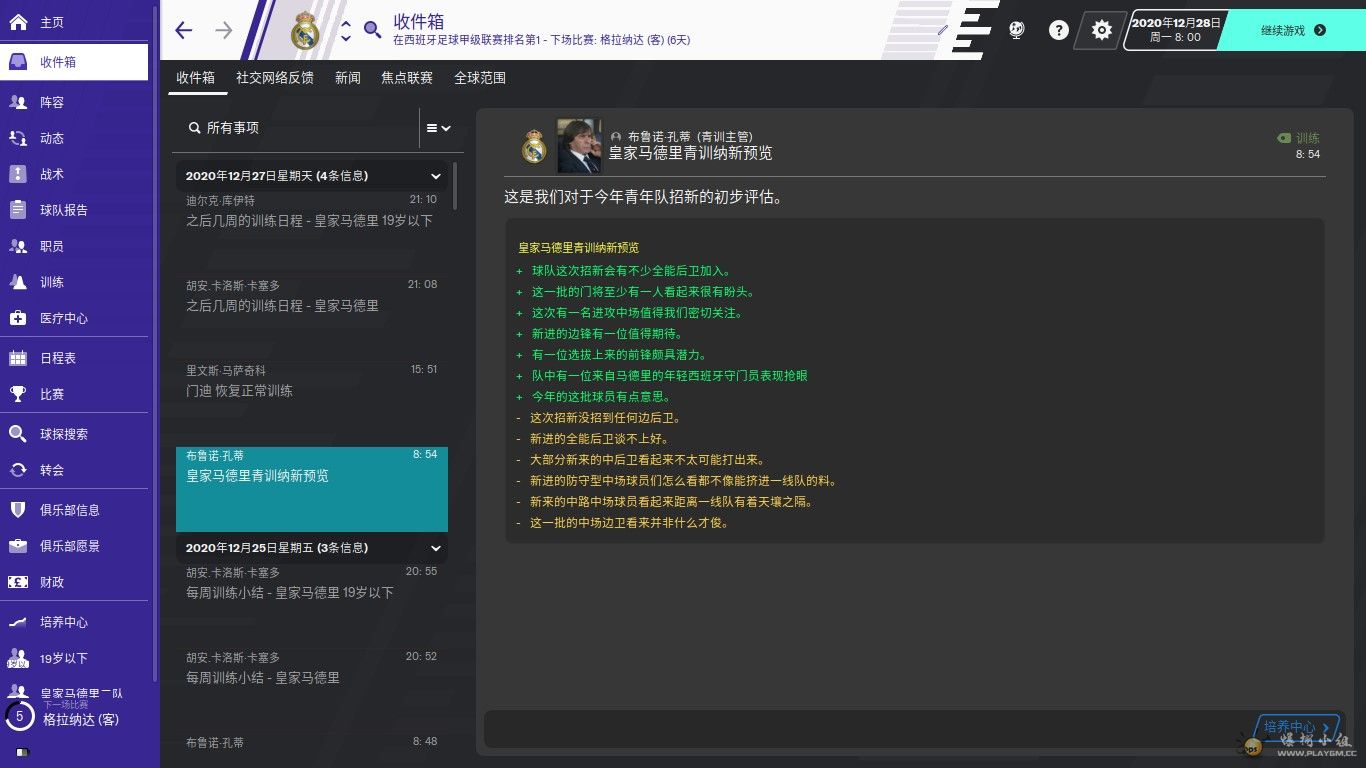Screen dimensions: 1366x768
Task: Click Bruno Conti's staff portrait
Action: point(579,146)
